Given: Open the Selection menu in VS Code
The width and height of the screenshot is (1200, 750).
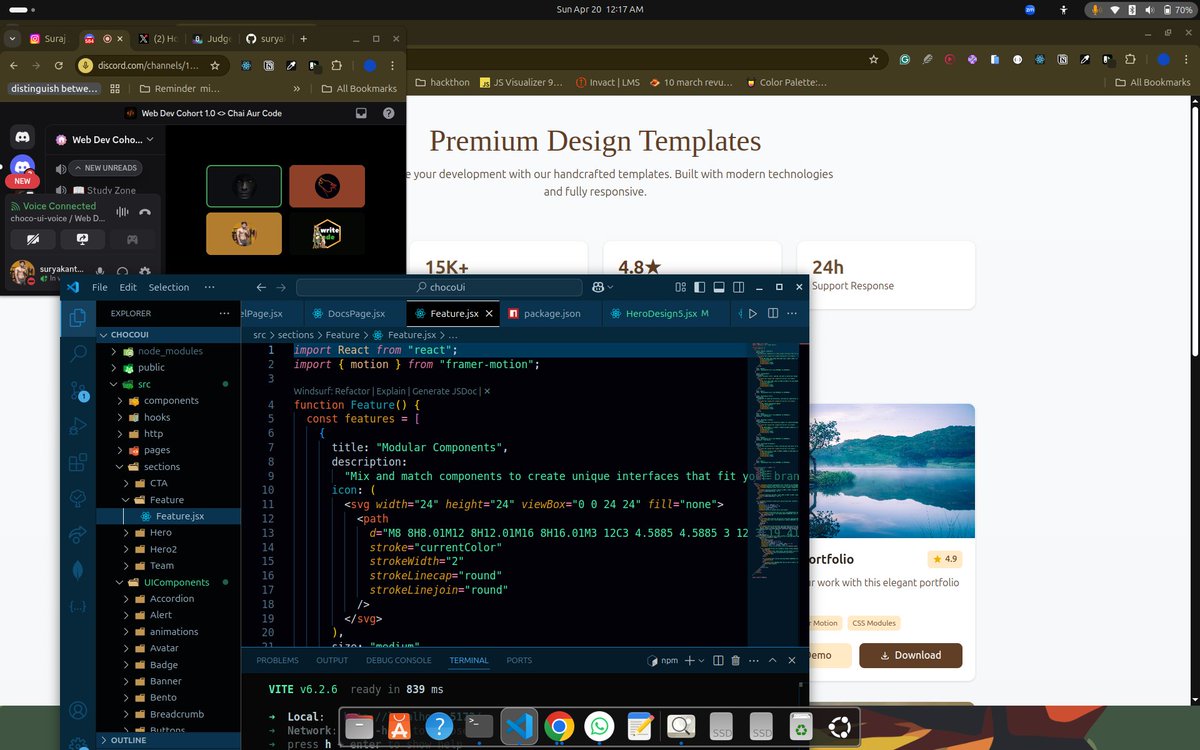Looking at the screenshot, I should 168,287.
